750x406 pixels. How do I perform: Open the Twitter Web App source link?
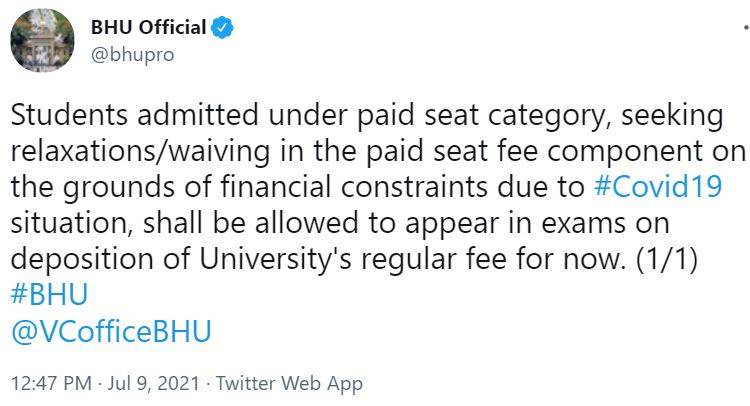tap(289, 383)
